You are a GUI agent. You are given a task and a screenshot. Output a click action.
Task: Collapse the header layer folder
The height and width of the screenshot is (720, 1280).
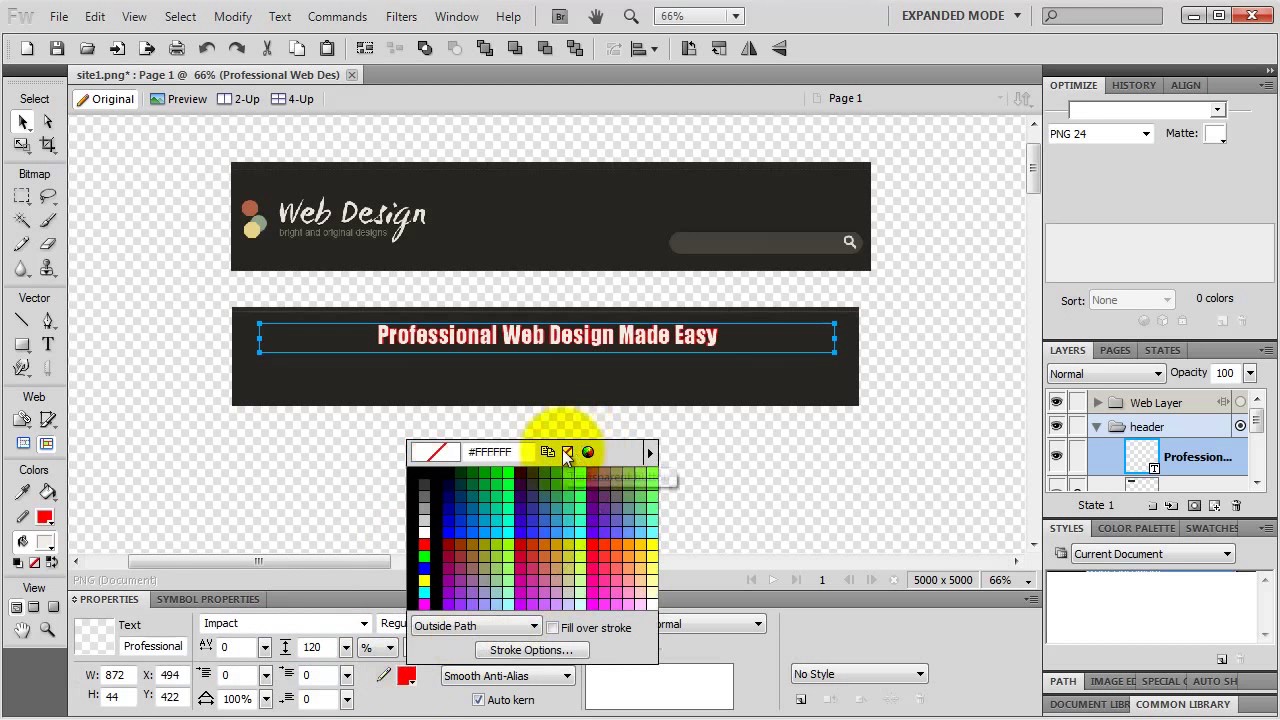click(x=1096, y=427)
